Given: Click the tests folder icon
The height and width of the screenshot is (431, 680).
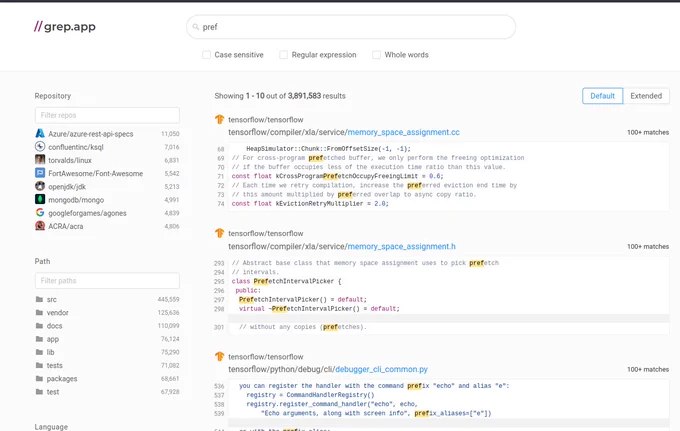Looking at the screenshot, I should [39, 365].
